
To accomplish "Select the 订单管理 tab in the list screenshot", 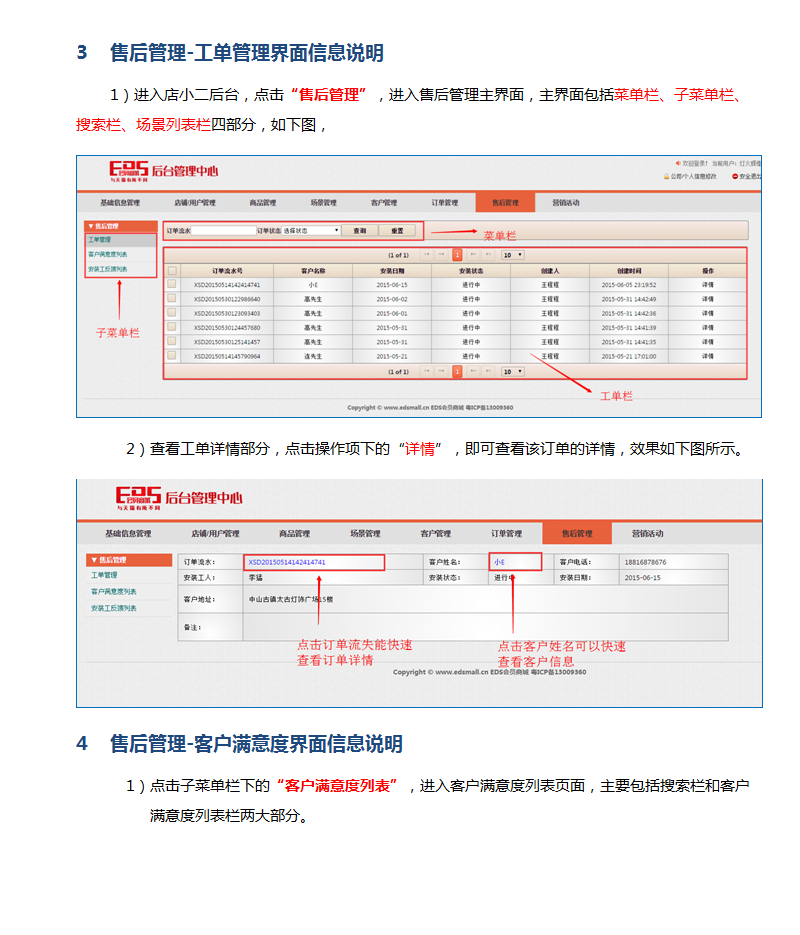I will tap(445, 203).
